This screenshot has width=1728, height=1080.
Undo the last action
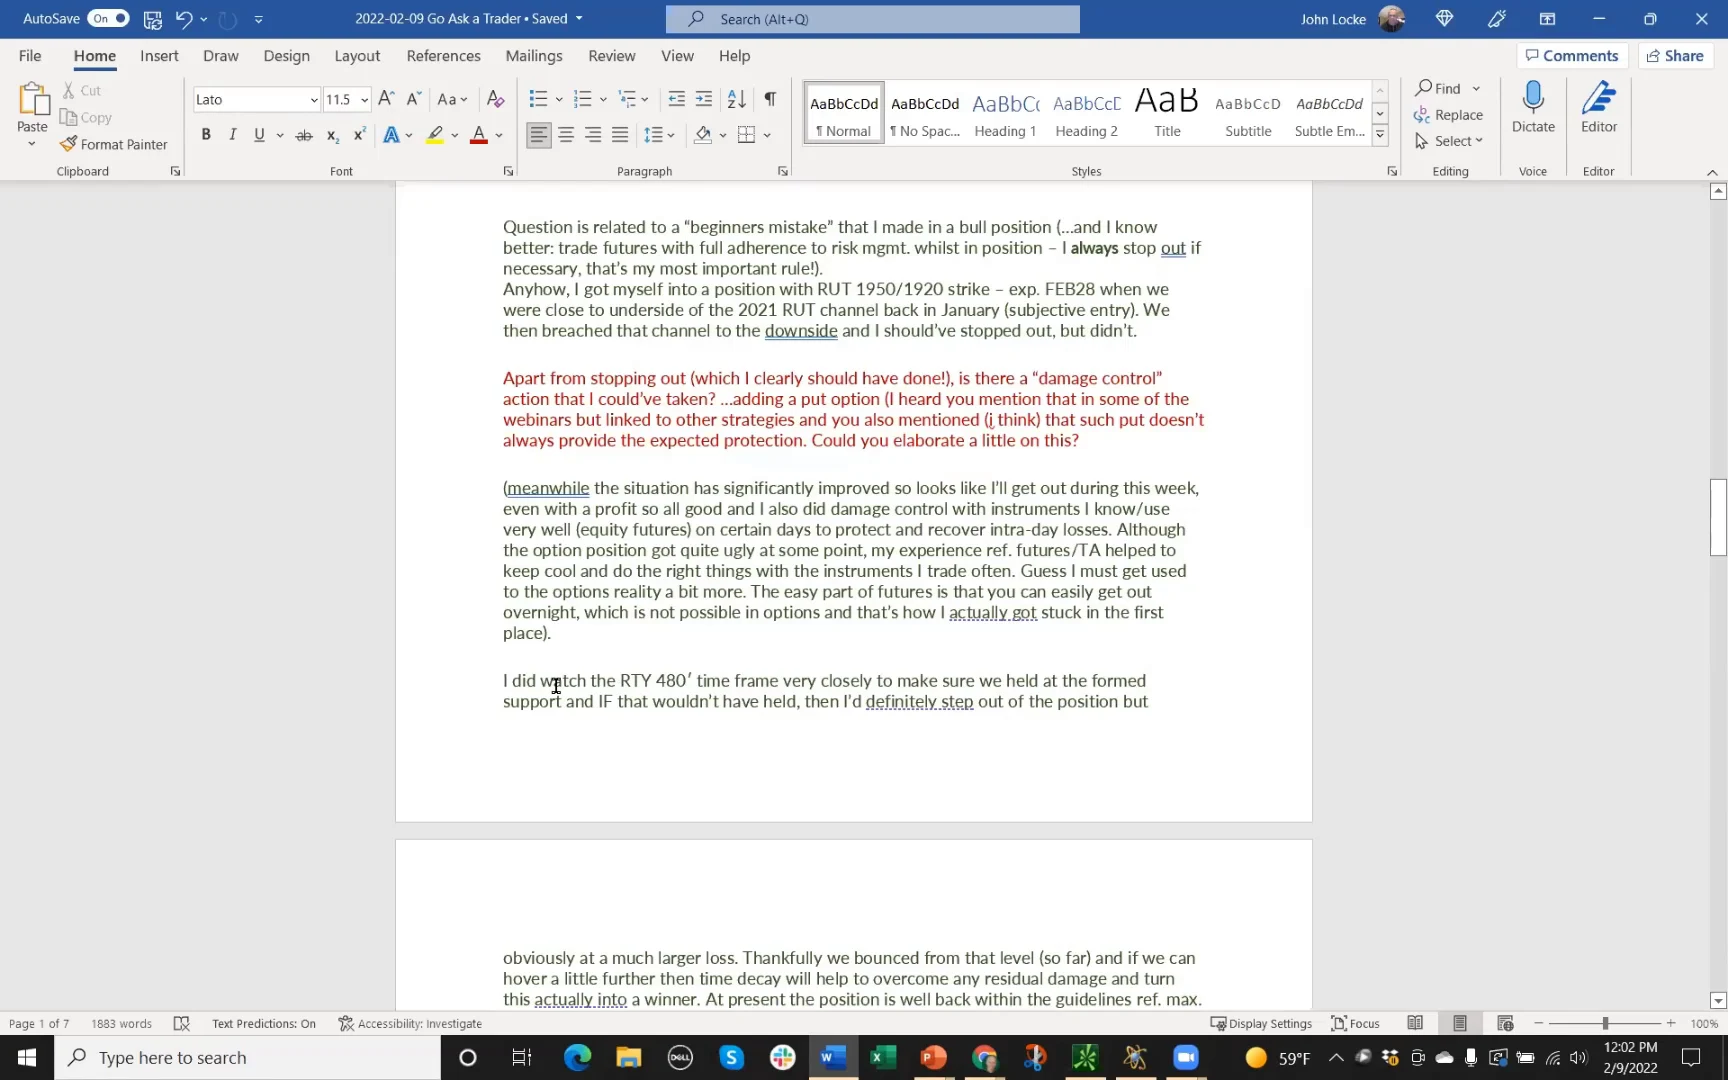(x=184, y=18)
